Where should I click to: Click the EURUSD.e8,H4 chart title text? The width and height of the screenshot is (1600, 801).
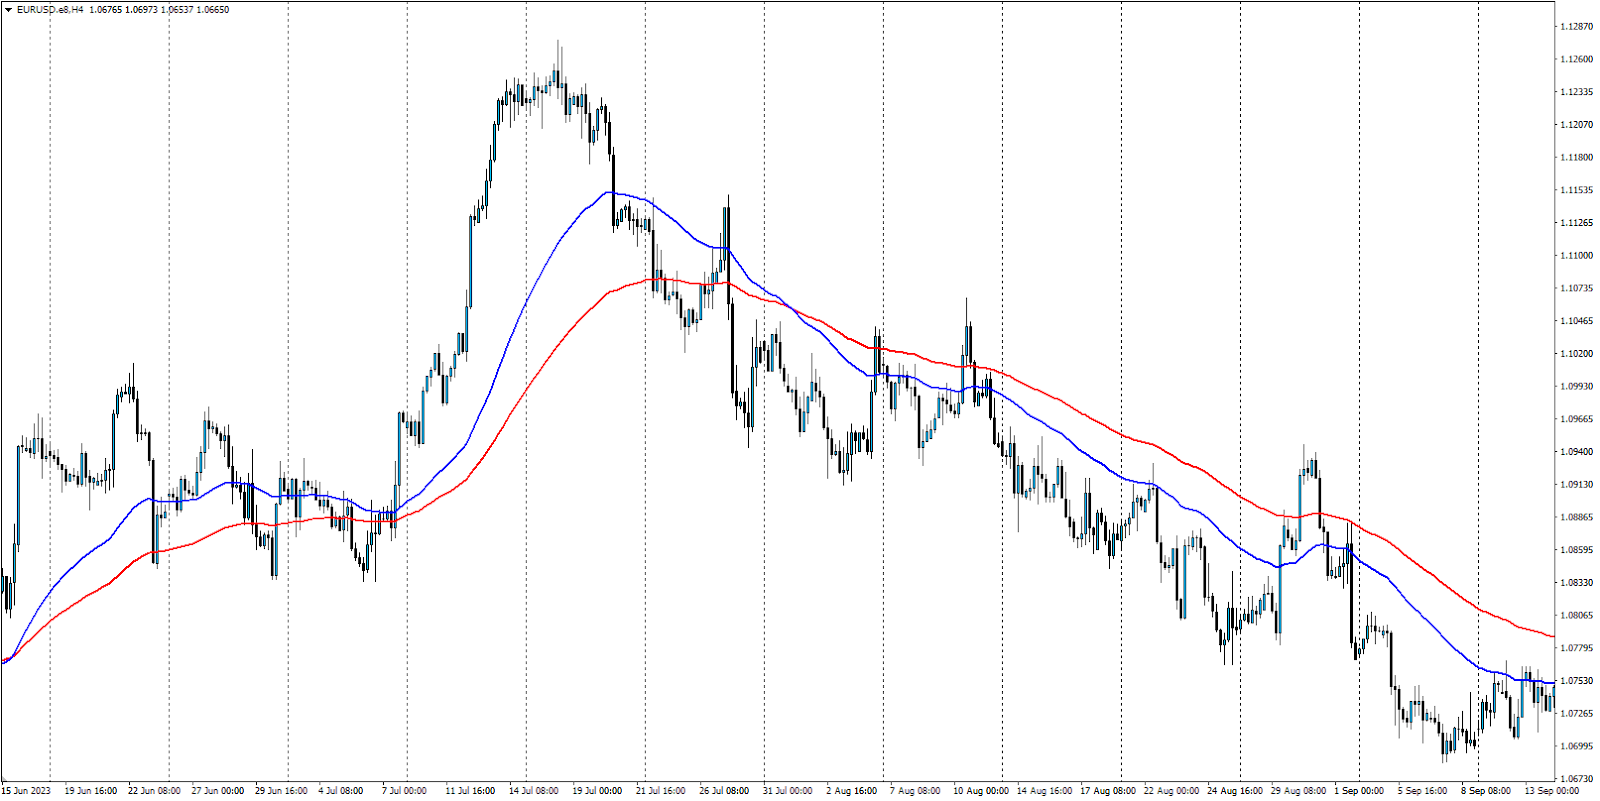click(50, 10)
